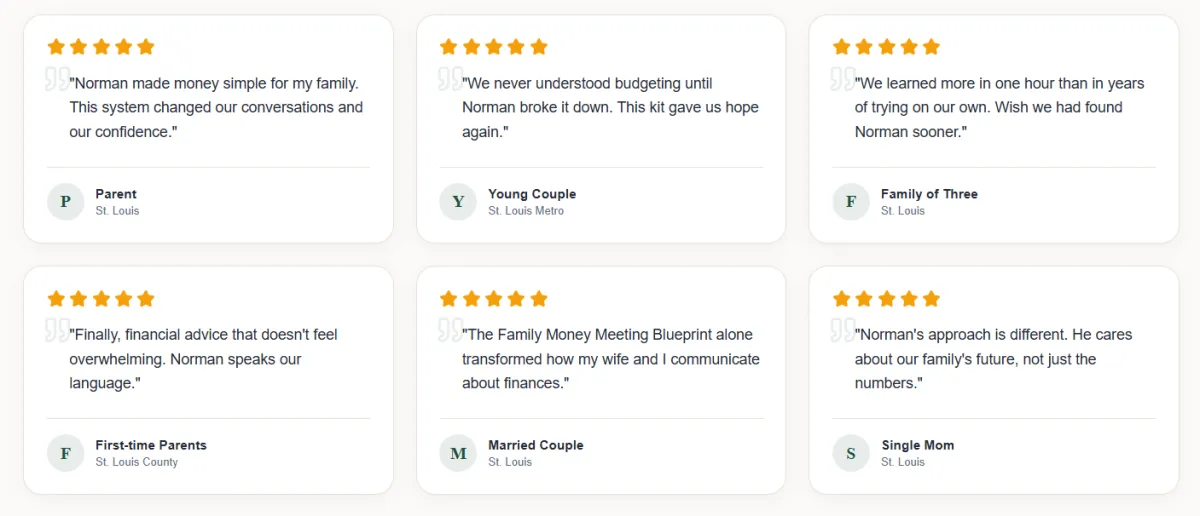
Task: Click the 'Norman made money simple' testimonial text
Action: [216, 107]
